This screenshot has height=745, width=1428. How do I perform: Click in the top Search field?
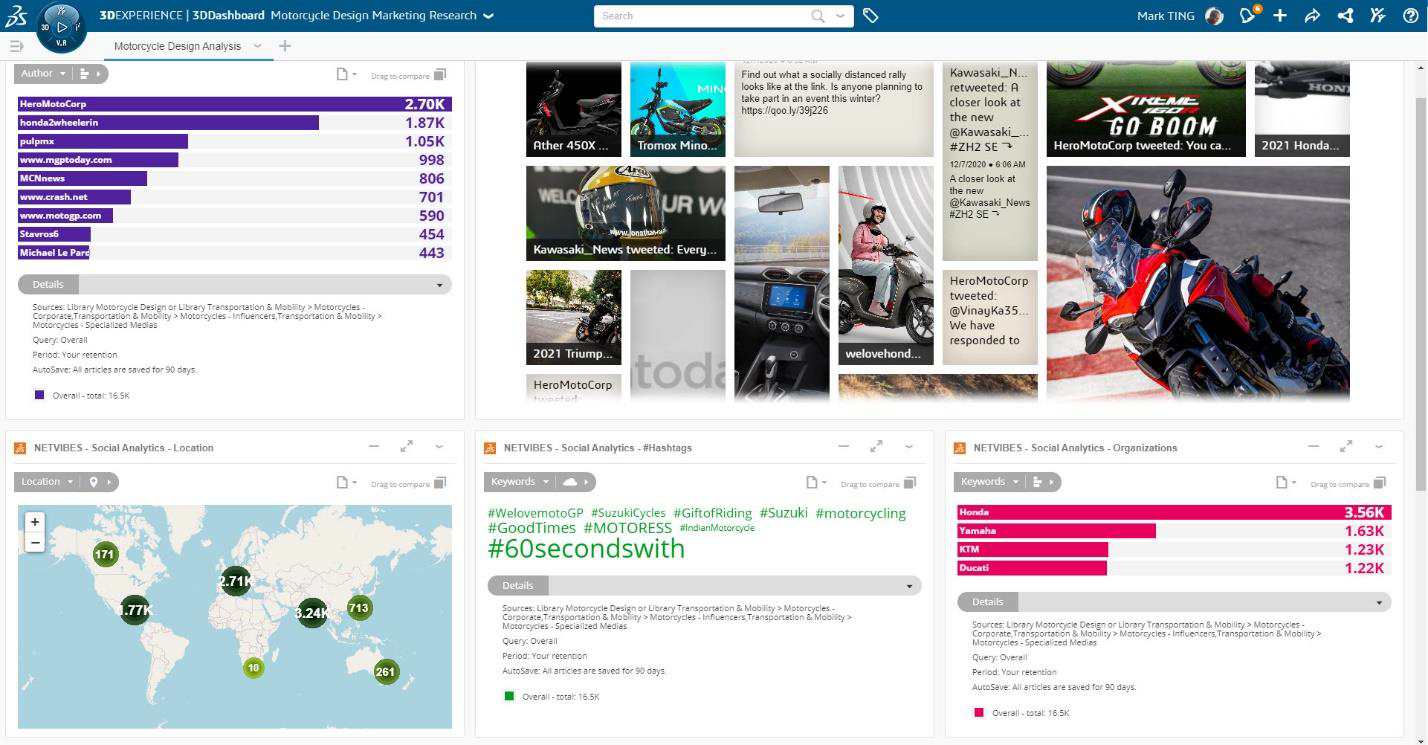tap(705, 16)
